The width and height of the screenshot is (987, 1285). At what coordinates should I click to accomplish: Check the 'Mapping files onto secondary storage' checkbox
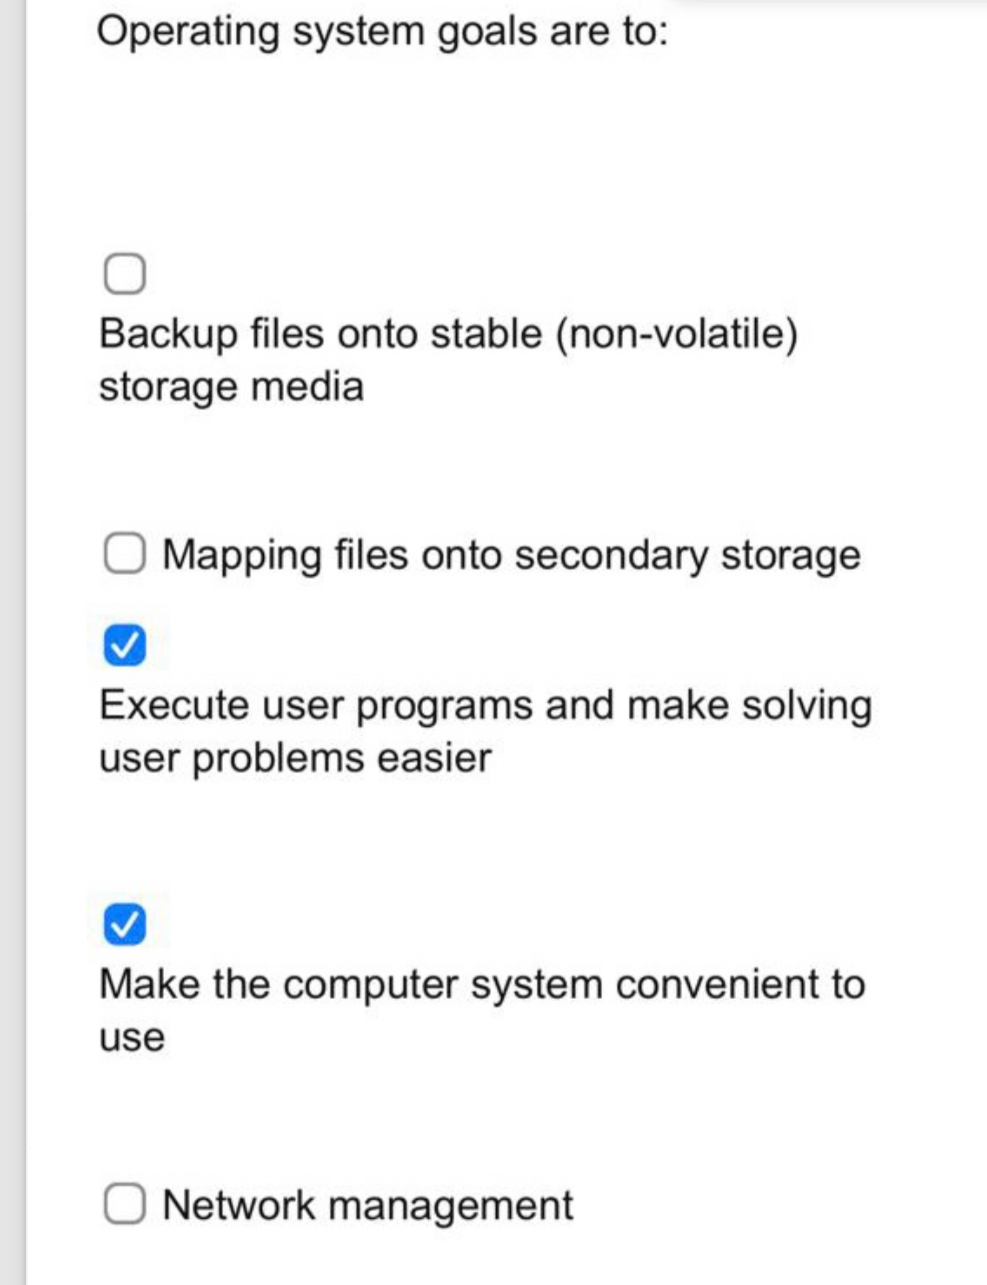(124, 551)
